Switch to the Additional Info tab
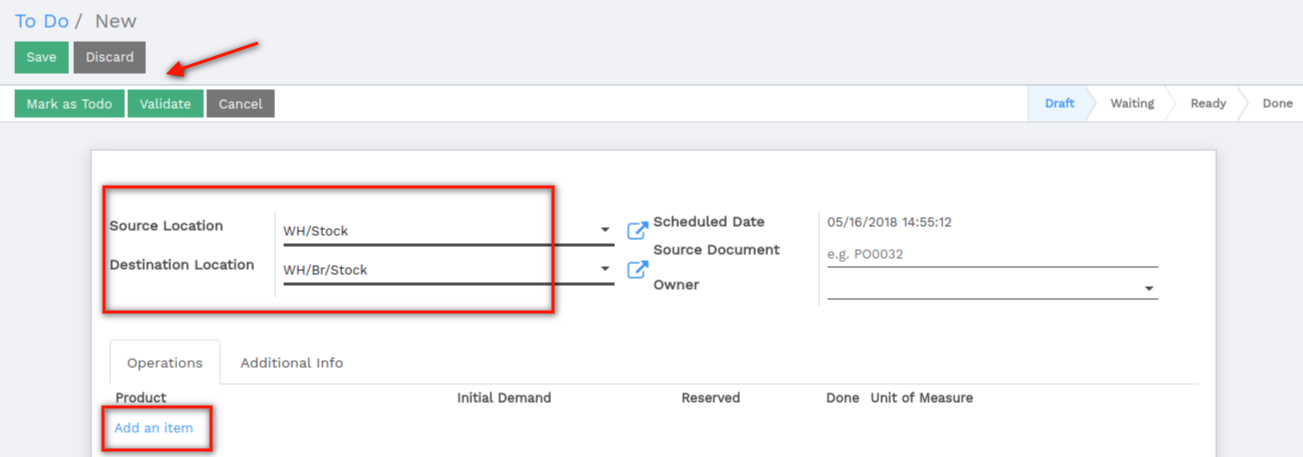The image size is (1303, 457). 292,363
